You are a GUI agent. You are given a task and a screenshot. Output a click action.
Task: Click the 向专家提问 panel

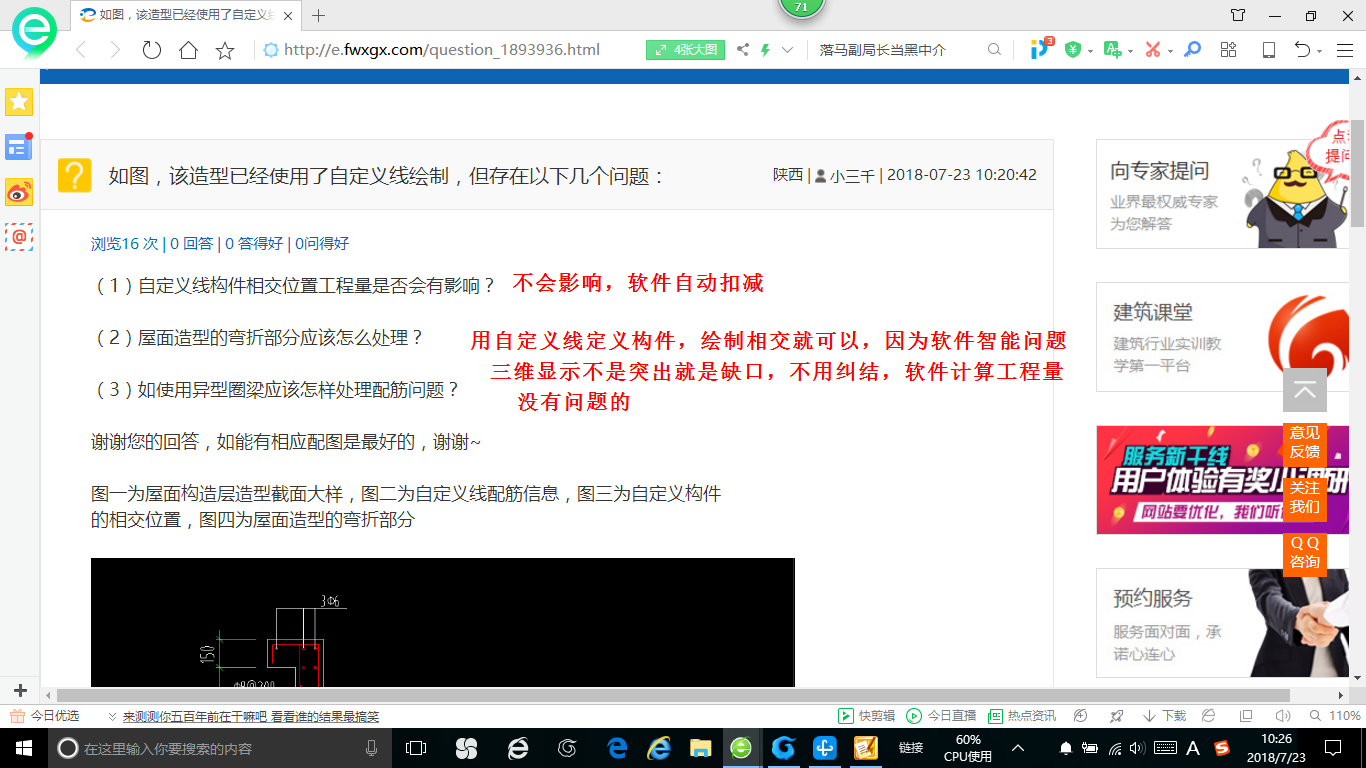(x=1222, y=193)
